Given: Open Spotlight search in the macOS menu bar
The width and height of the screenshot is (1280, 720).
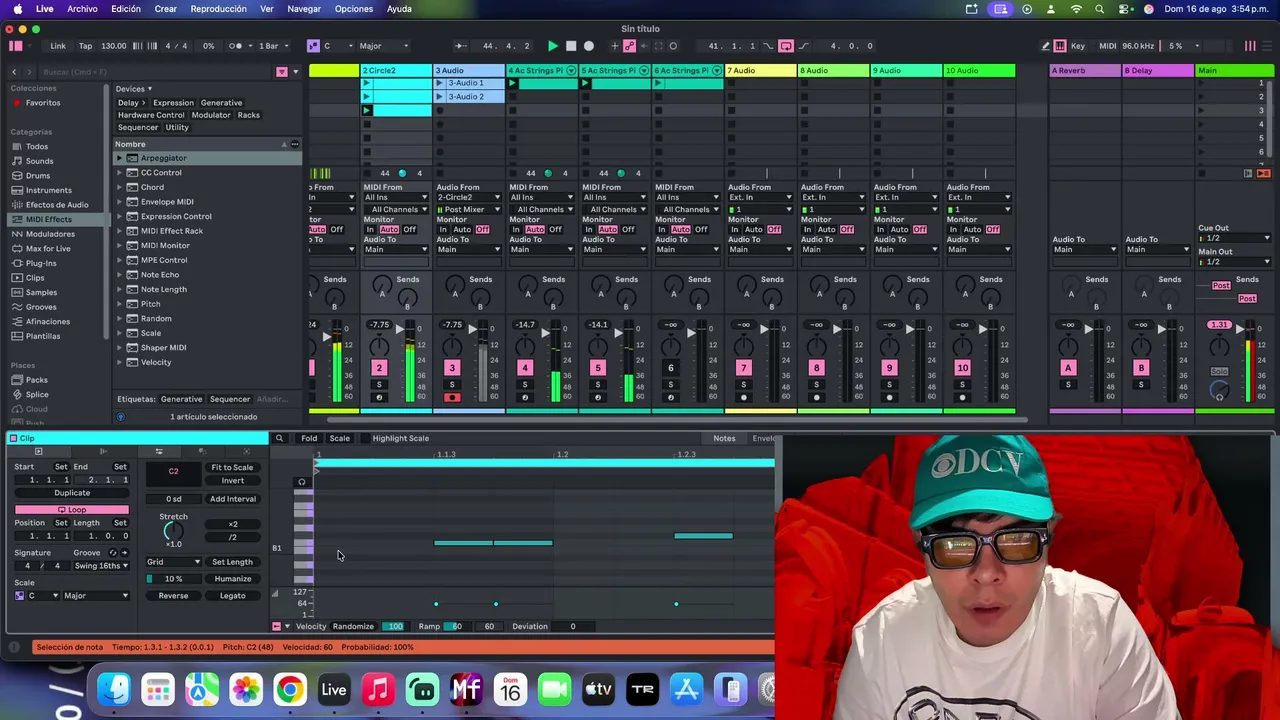Looking at the screenshot, I should (x=1099, y=9).
